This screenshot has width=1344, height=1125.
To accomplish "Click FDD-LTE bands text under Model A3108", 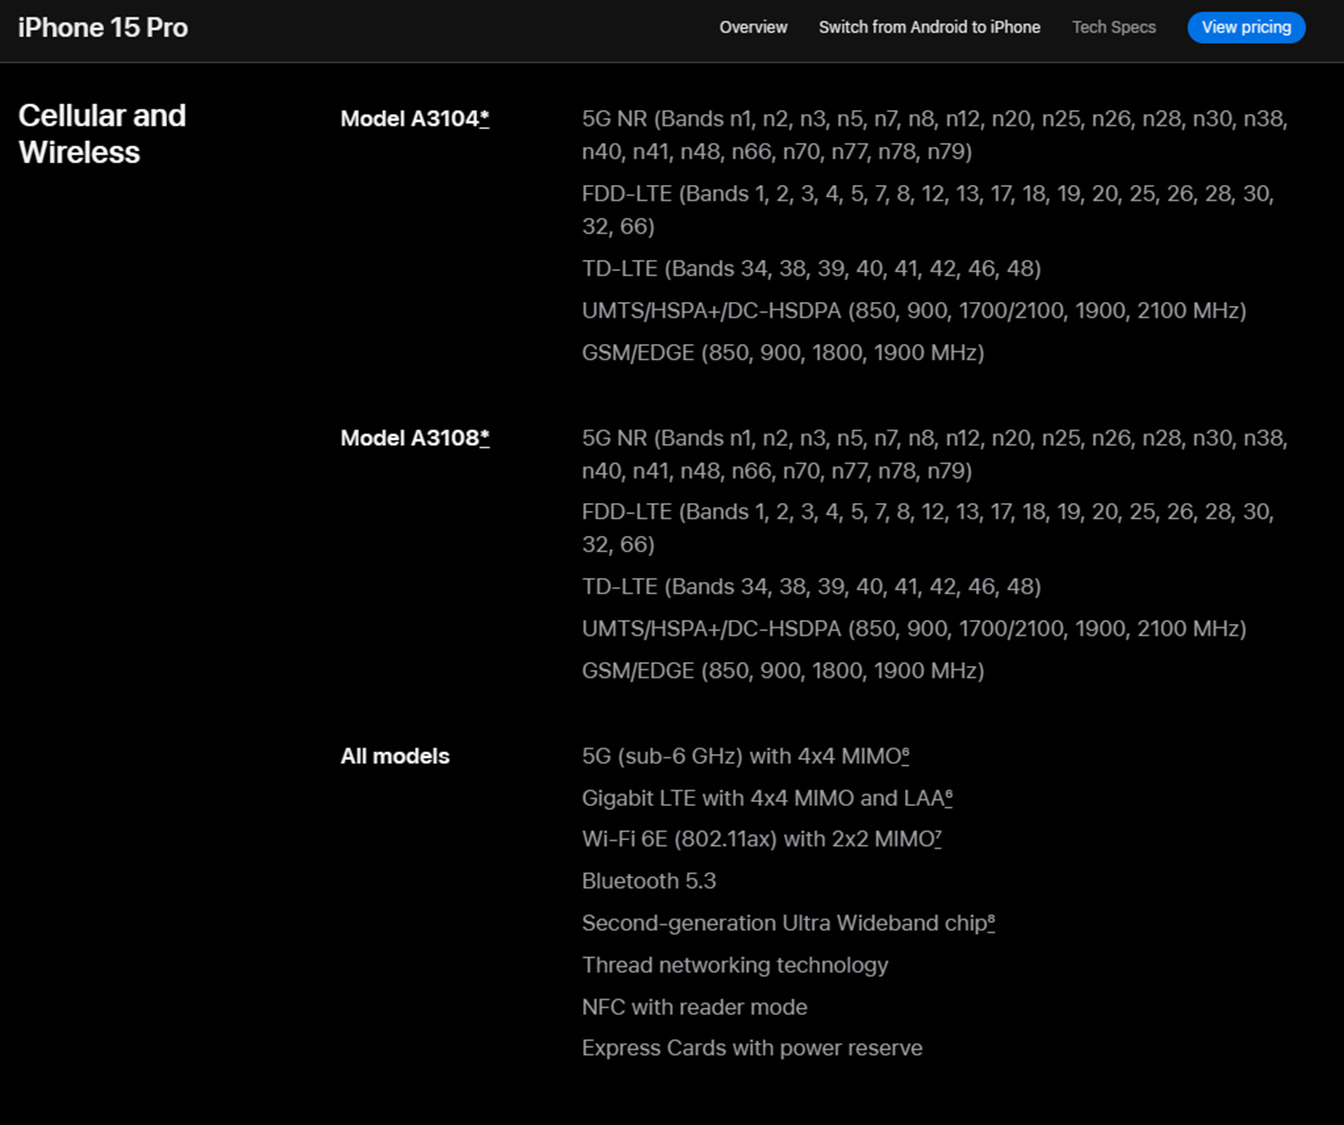I will [x=928, y=528].
